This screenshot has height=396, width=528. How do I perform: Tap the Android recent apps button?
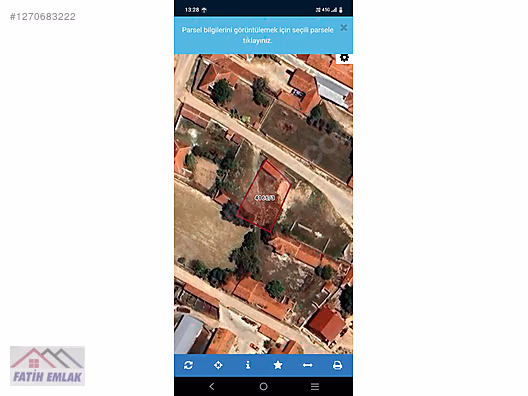tap(315, 386)
